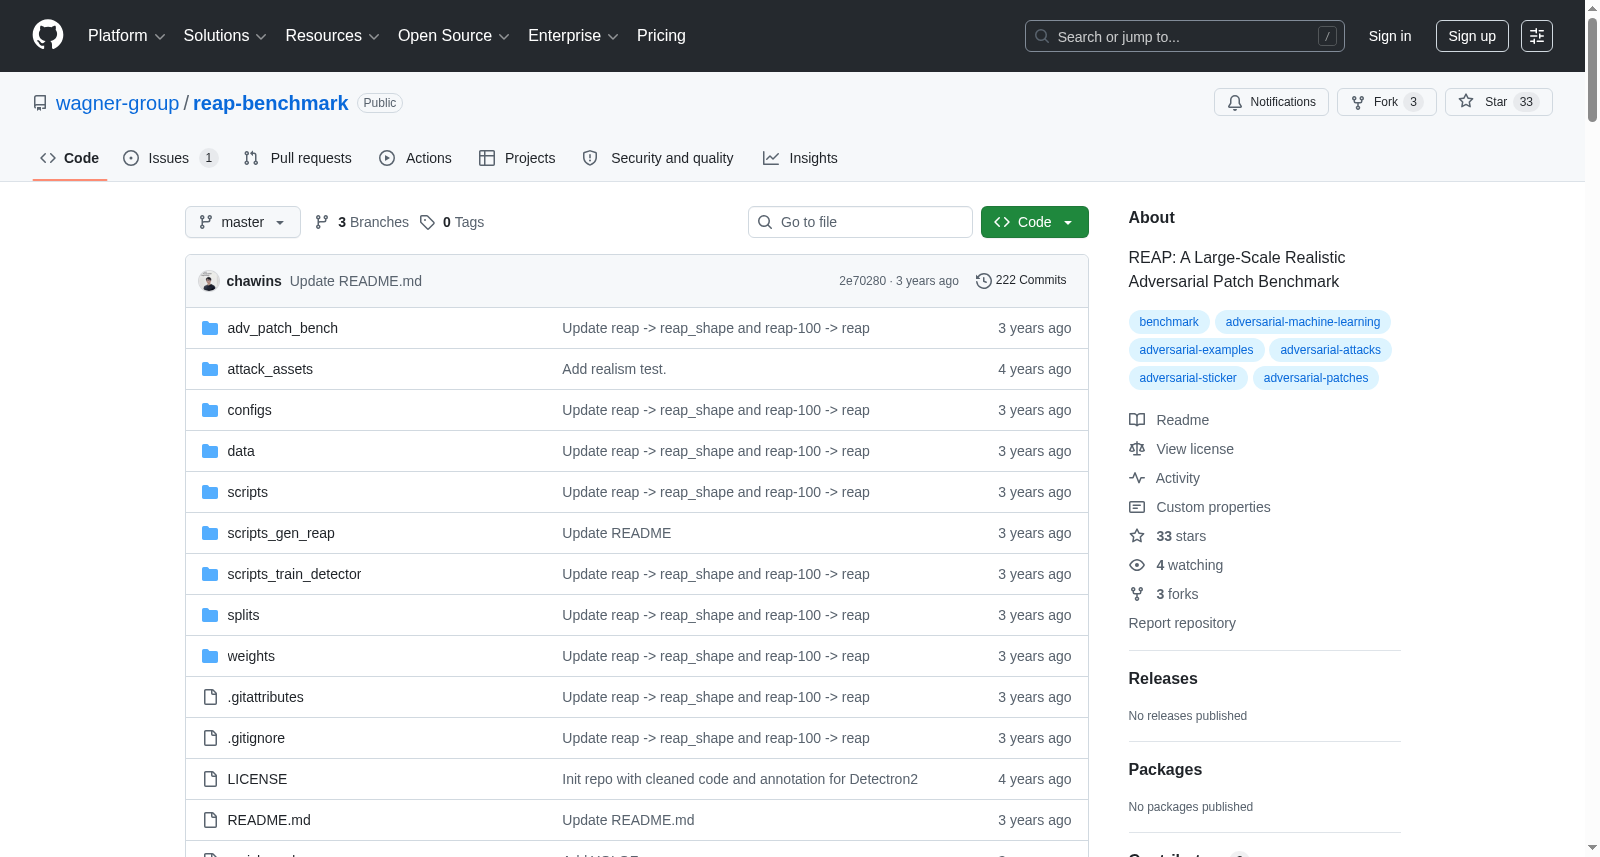Screen dimensions: 1600x857
Task: Click the star icon beside 33 stars
Action: (x=1137, y=536)
